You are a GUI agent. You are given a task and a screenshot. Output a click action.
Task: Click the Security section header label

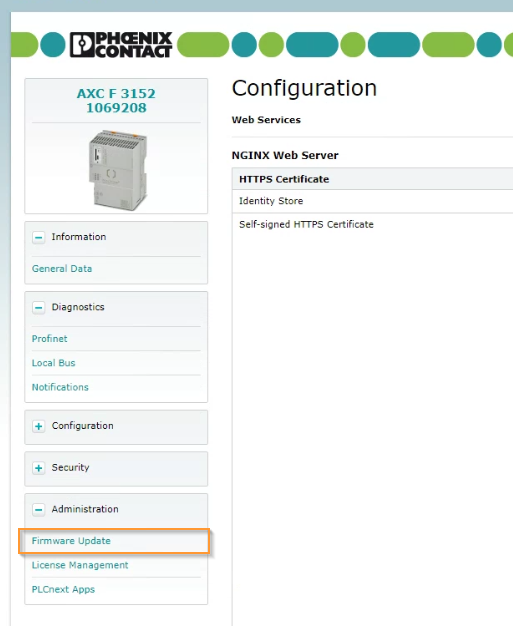[x=70, y=467]
